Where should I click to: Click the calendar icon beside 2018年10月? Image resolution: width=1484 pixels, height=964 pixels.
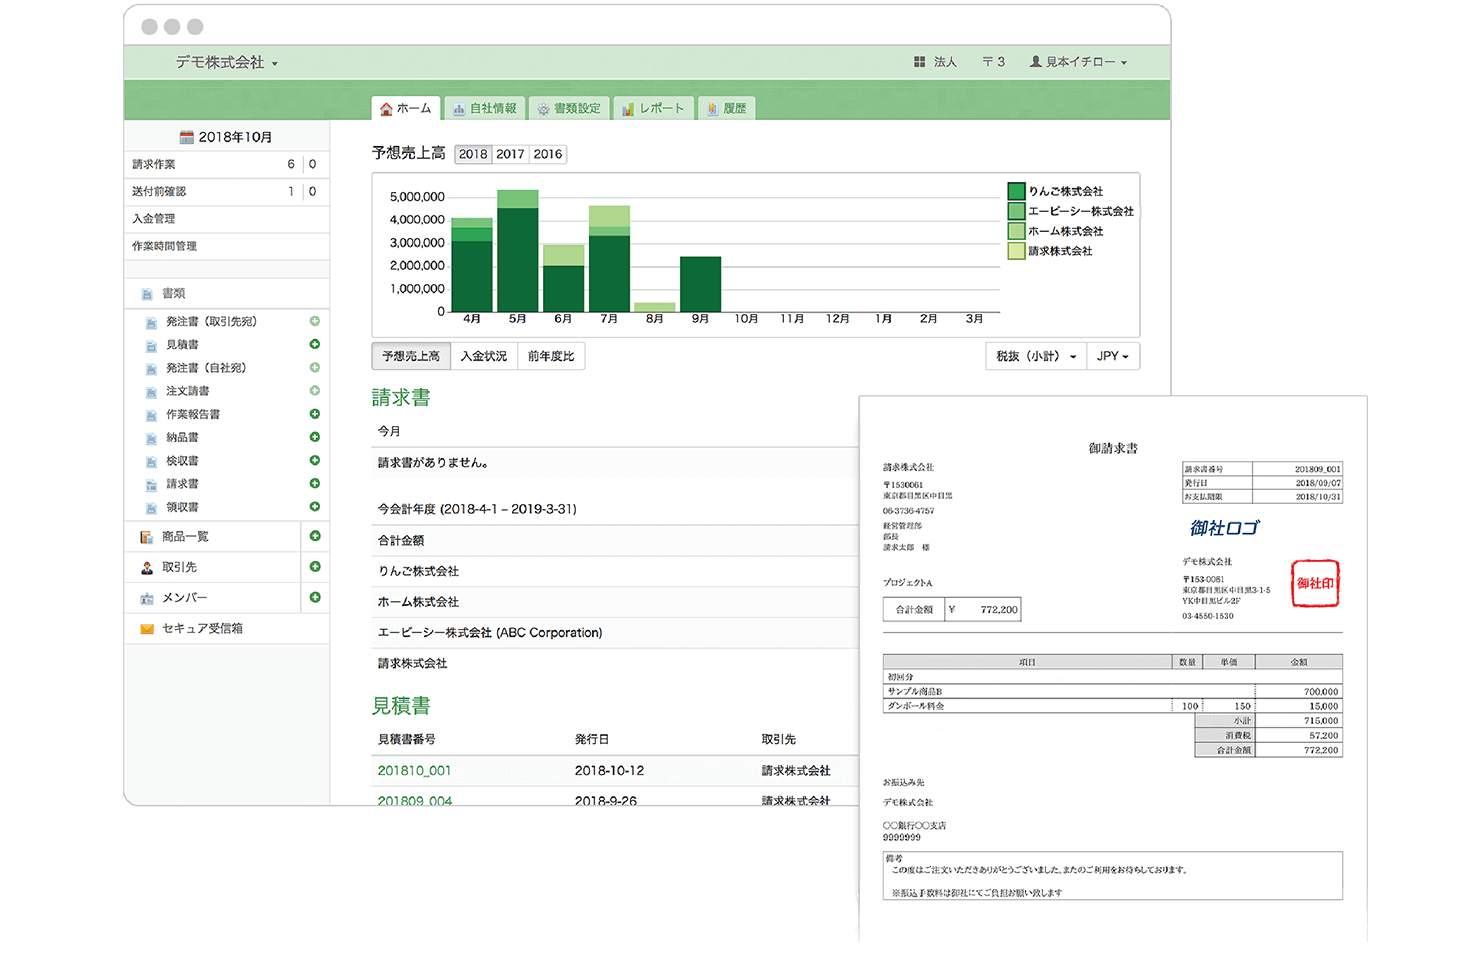(186, 137)
